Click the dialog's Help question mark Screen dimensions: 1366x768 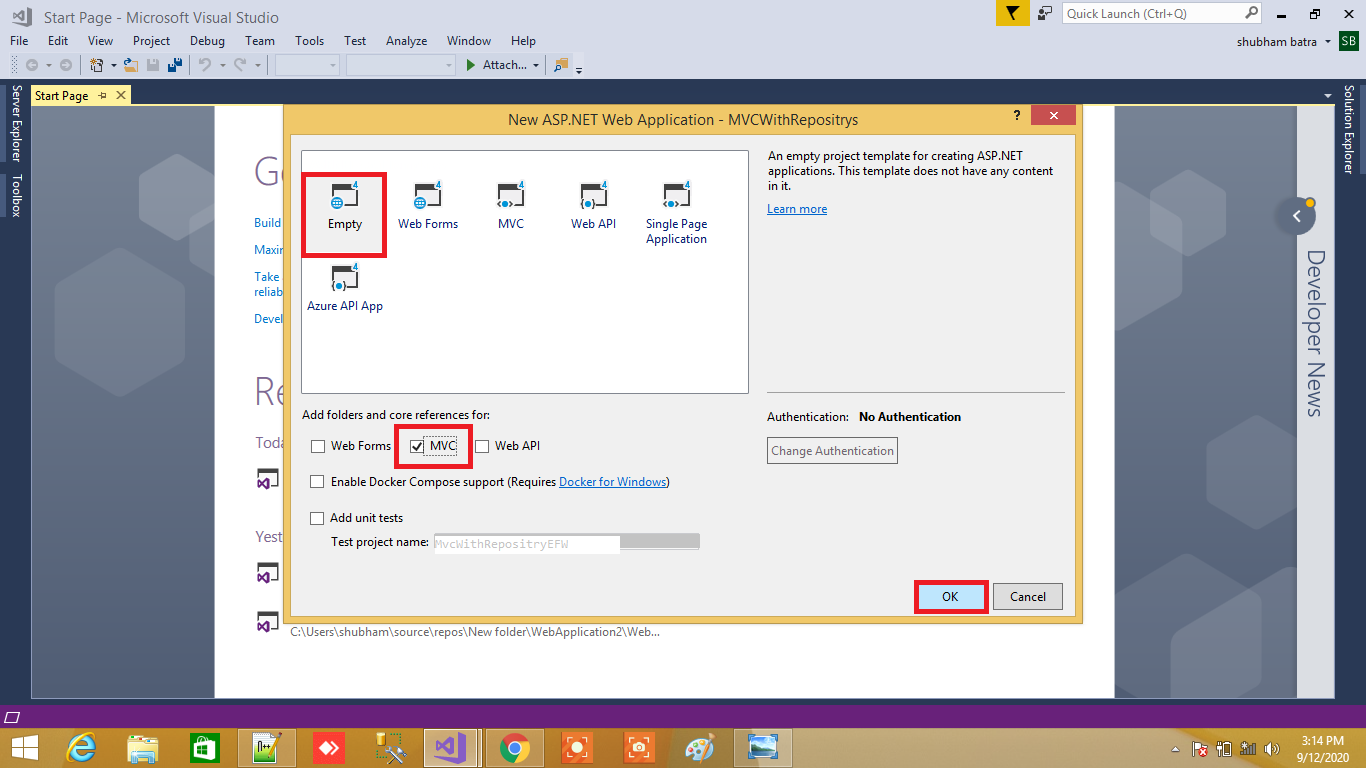pos(1017,116)
